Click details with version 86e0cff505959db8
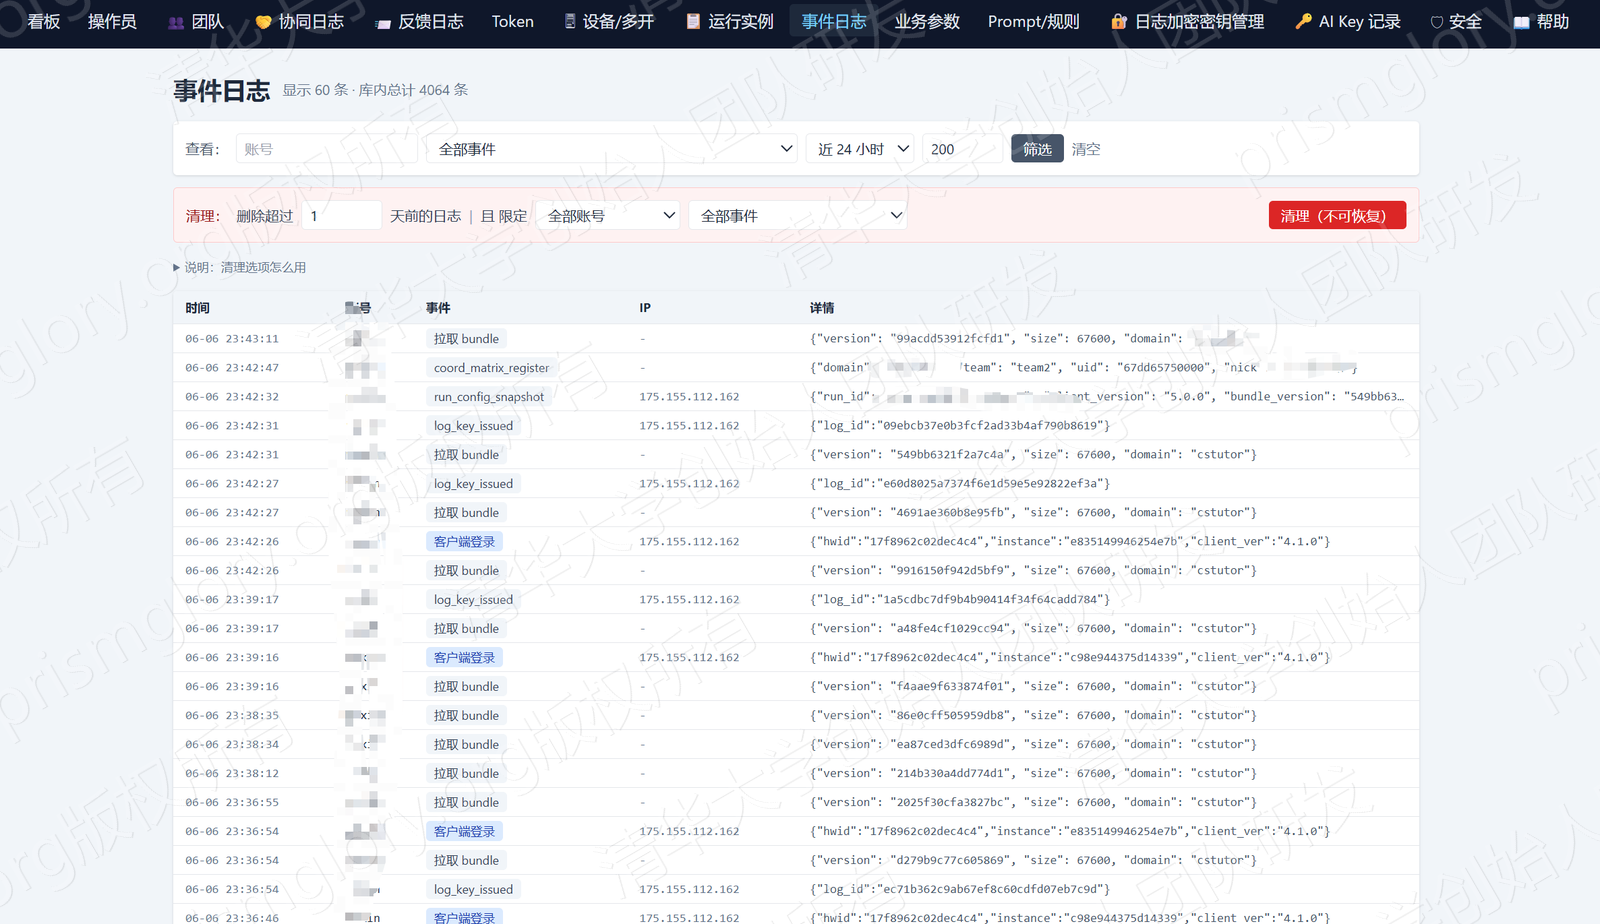 [1033, 716]
